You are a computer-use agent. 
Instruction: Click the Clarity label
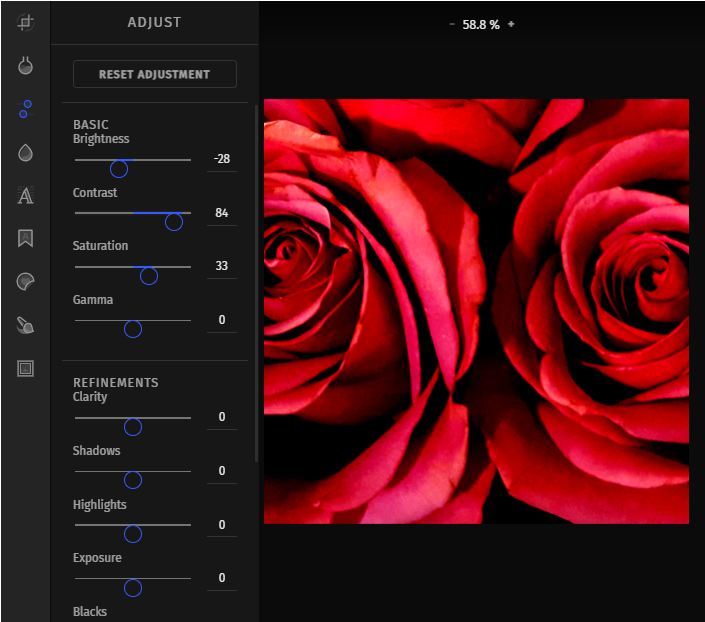click(90, 397)
